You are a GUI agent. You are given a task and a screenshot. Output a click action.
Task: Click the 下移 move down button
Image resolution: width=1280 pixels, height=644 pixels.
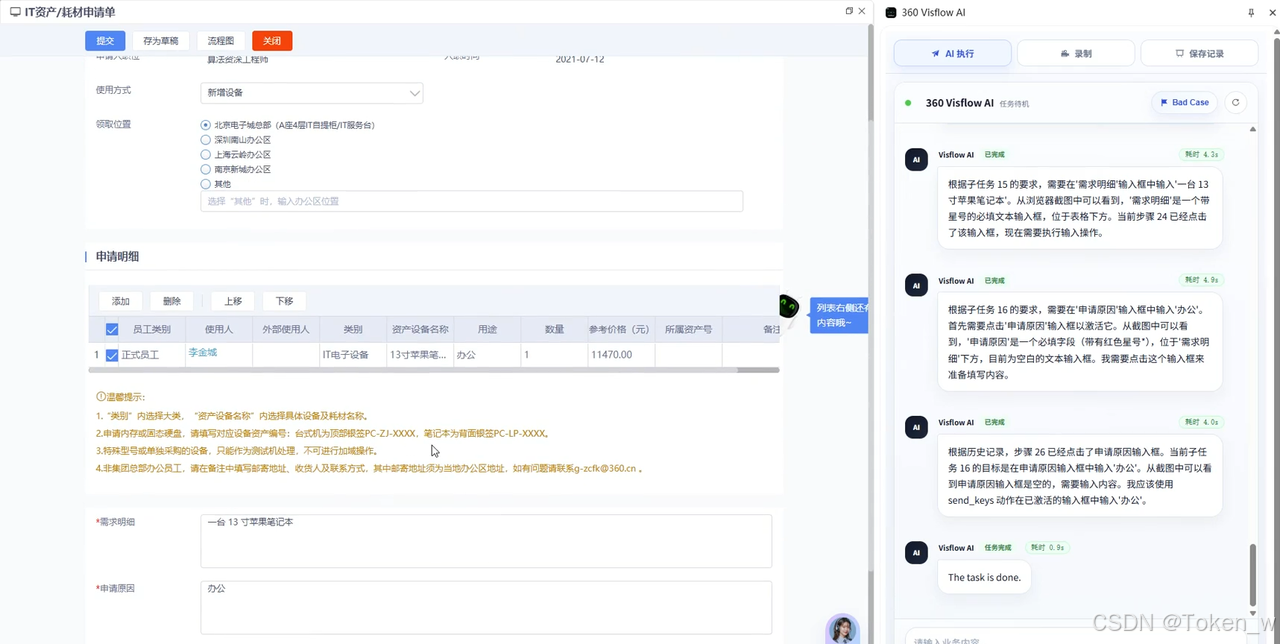285,301
